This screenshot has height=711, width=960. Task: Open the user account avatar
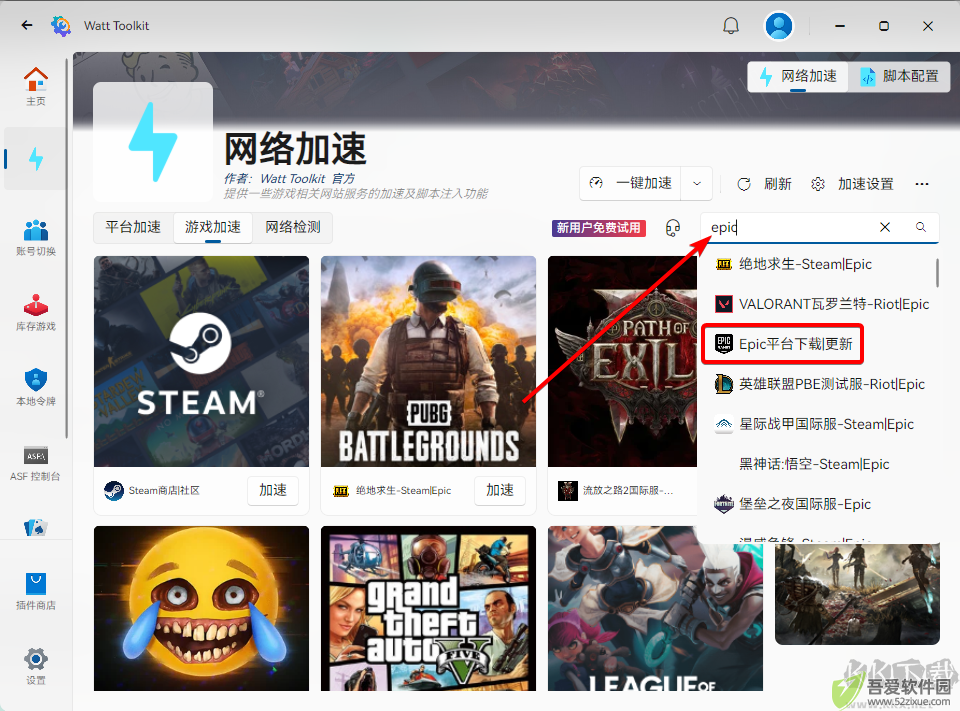(x=779, y=26)
